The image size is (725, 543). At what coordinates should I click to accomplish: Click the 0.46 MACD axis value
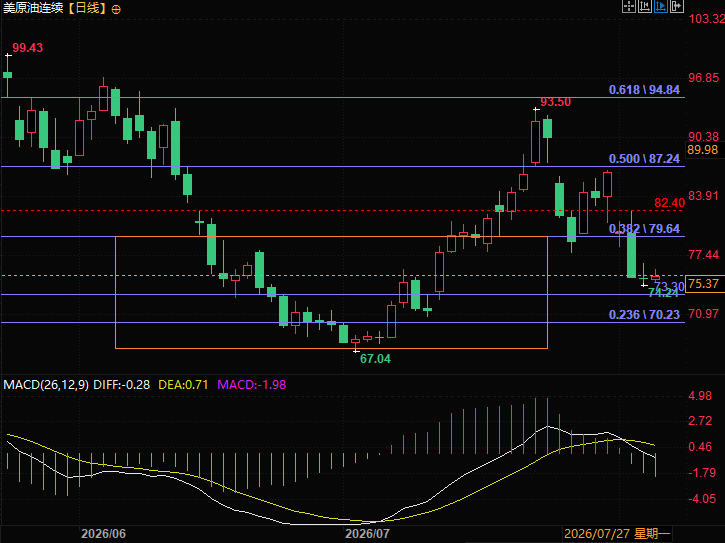coord(700,447)
